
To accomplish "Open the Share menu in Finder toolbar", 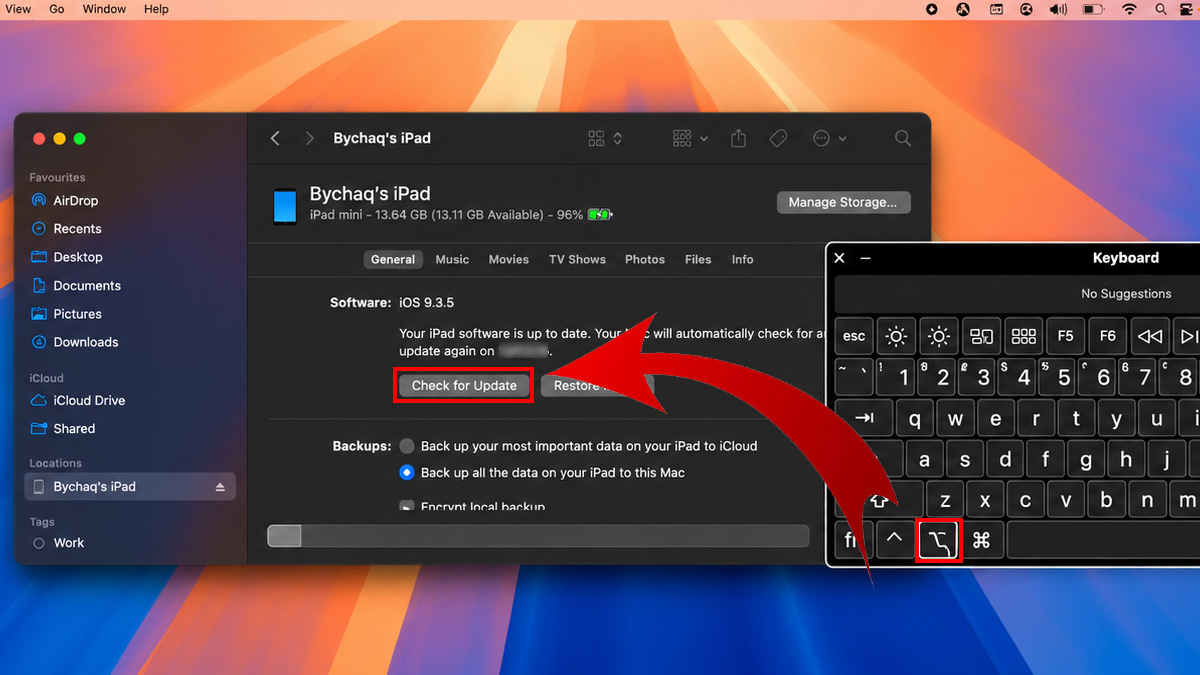I will pos(739,138).
